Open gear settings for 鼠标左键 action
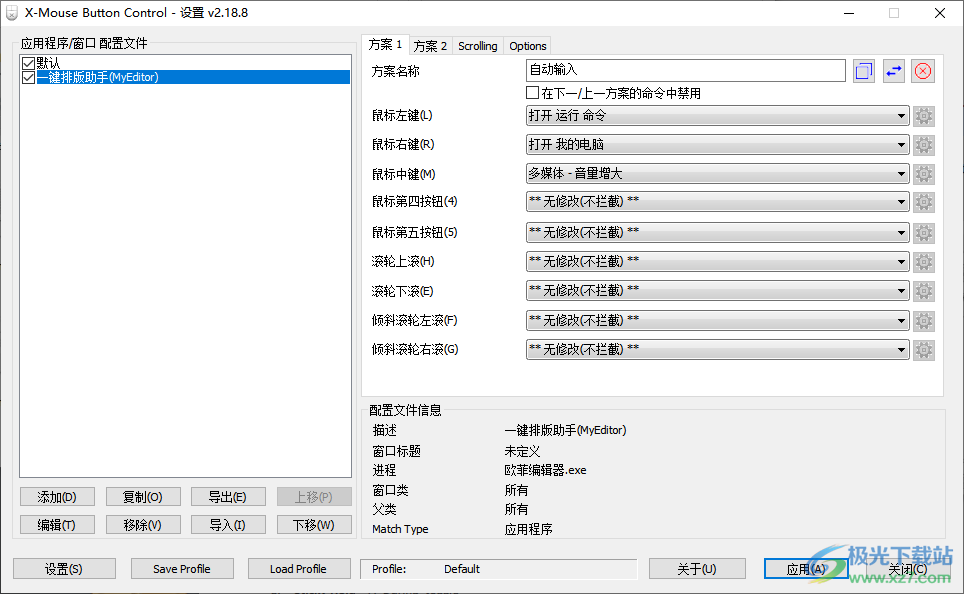Image resolution: width=964 pixels, height=594 pixels. pos(923,115)
